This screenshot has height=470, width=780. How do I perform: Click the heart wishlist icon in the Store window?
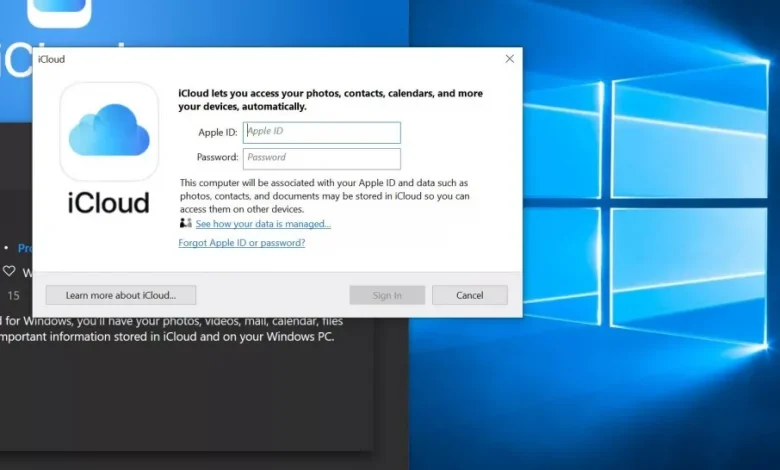tap(9, 271)
